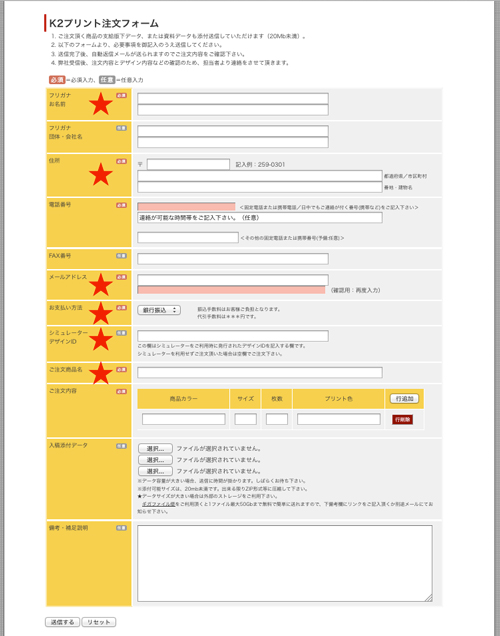Click the FAX番号 input field

click(233, 259)
